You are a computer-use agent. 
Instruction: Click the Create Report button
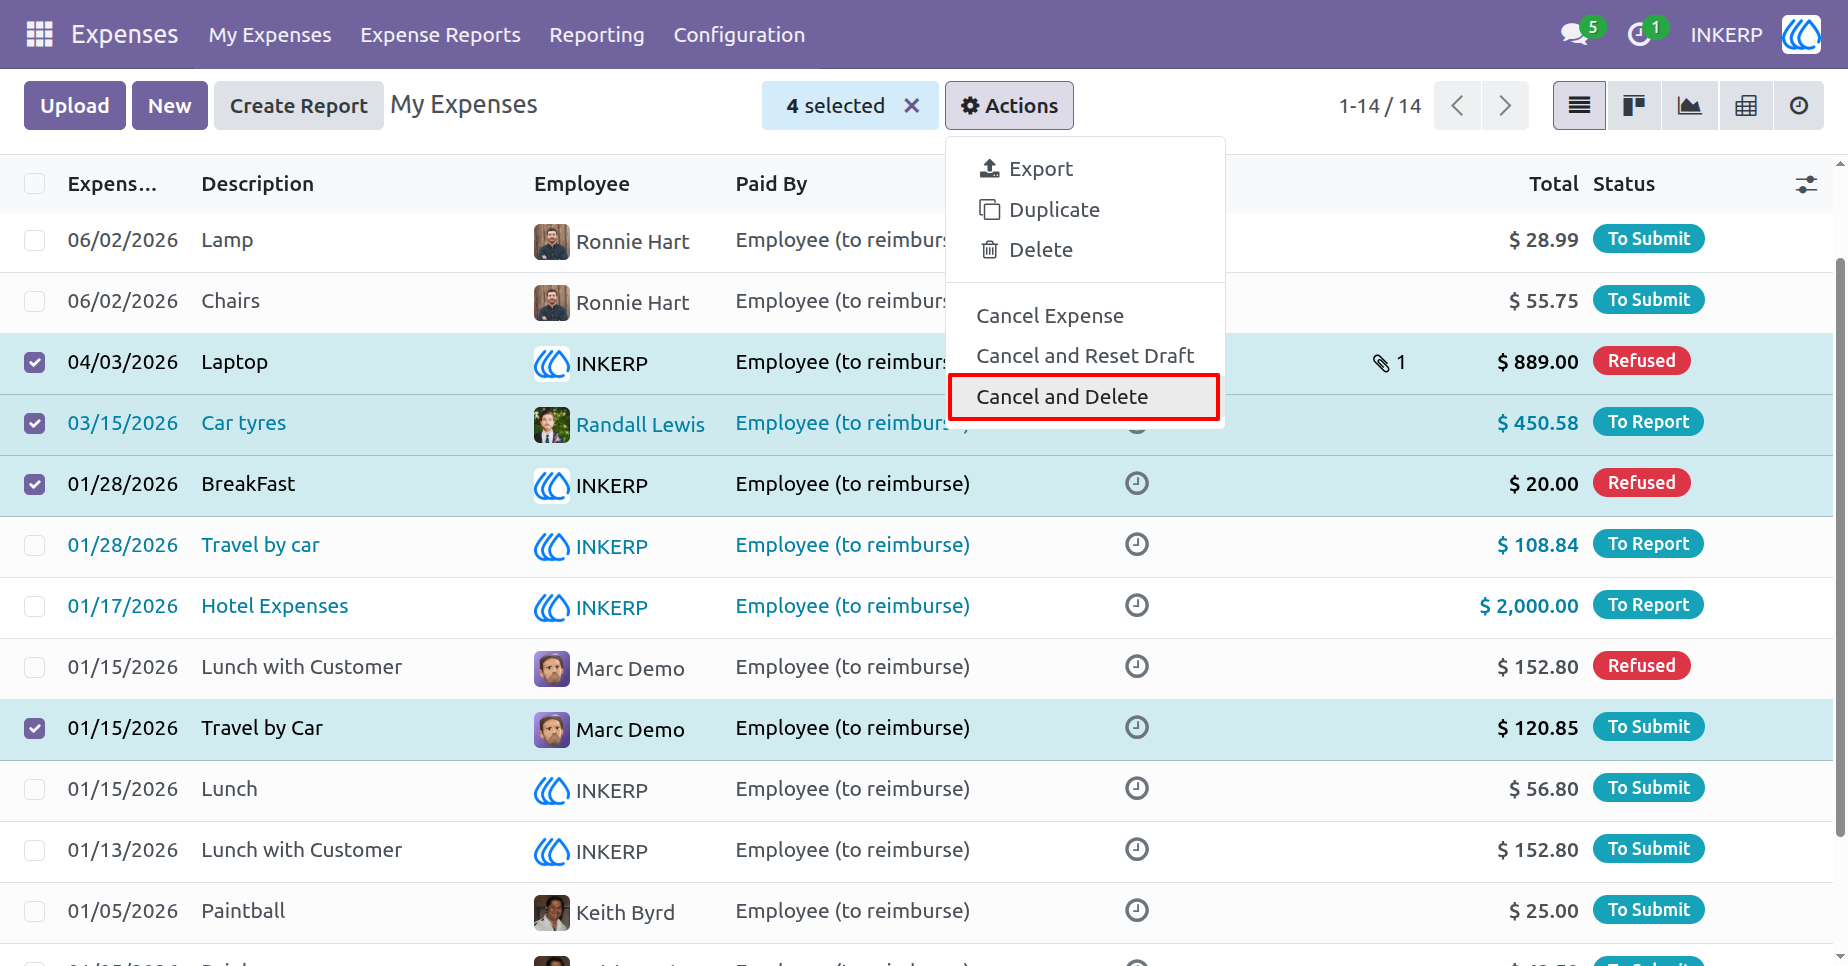coord(299,105)
